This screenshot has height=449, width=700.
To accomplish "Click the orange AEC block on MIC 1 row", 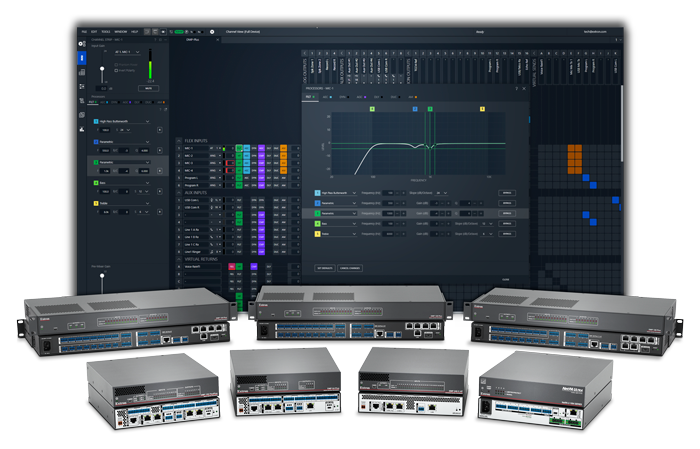I will coord(284,148).
